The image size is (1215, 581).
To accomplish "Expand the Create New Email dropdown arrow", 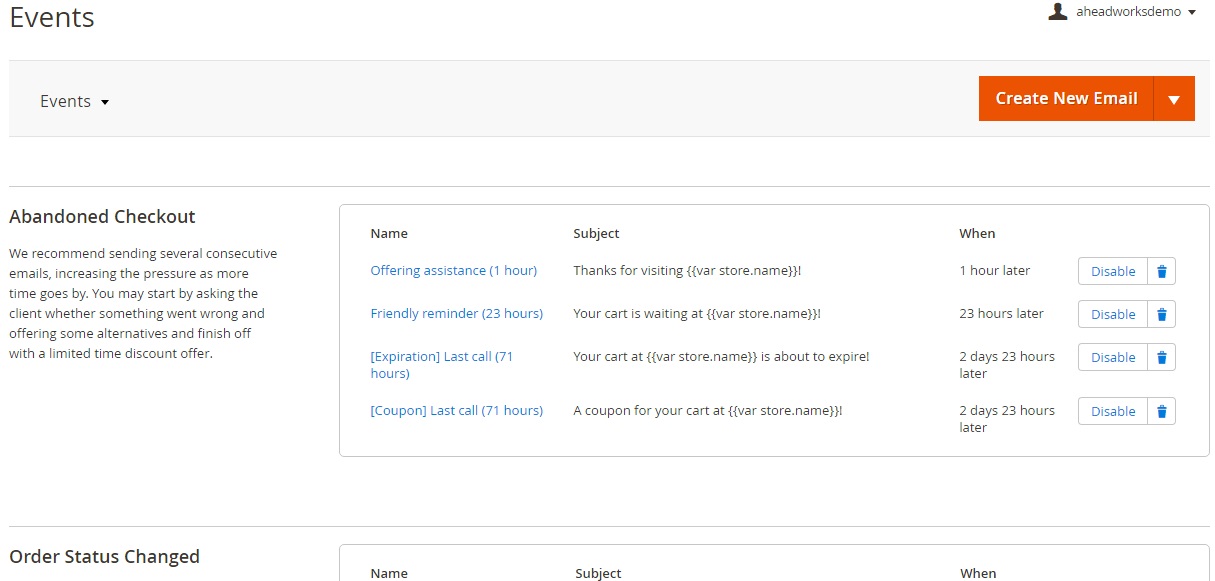I will coord(1174,99).
